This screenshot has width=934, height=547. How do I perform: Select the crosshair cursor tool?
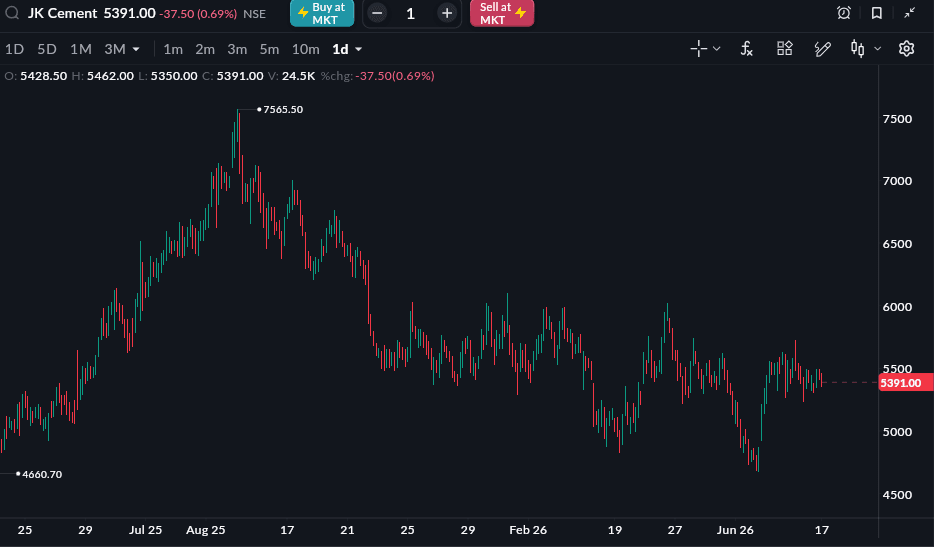click(x=699, y=49)
